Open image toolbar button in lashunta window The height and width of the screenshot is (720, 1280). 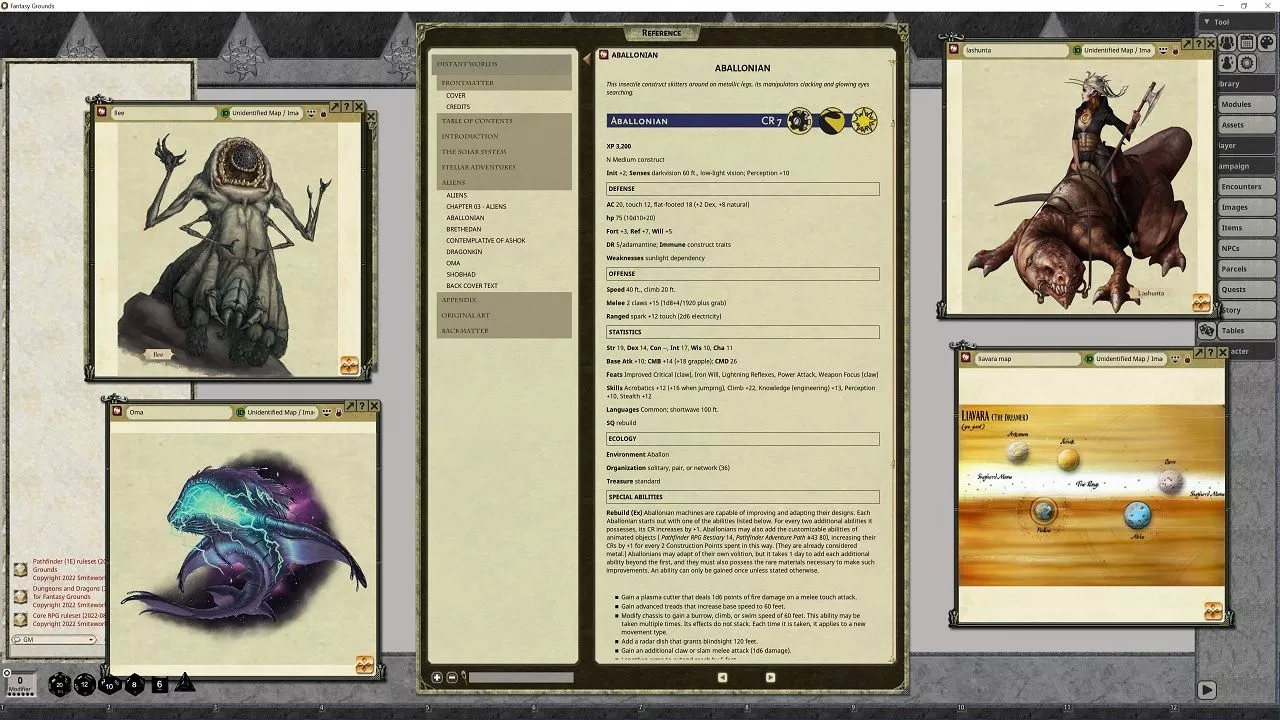coord(1201,302)
